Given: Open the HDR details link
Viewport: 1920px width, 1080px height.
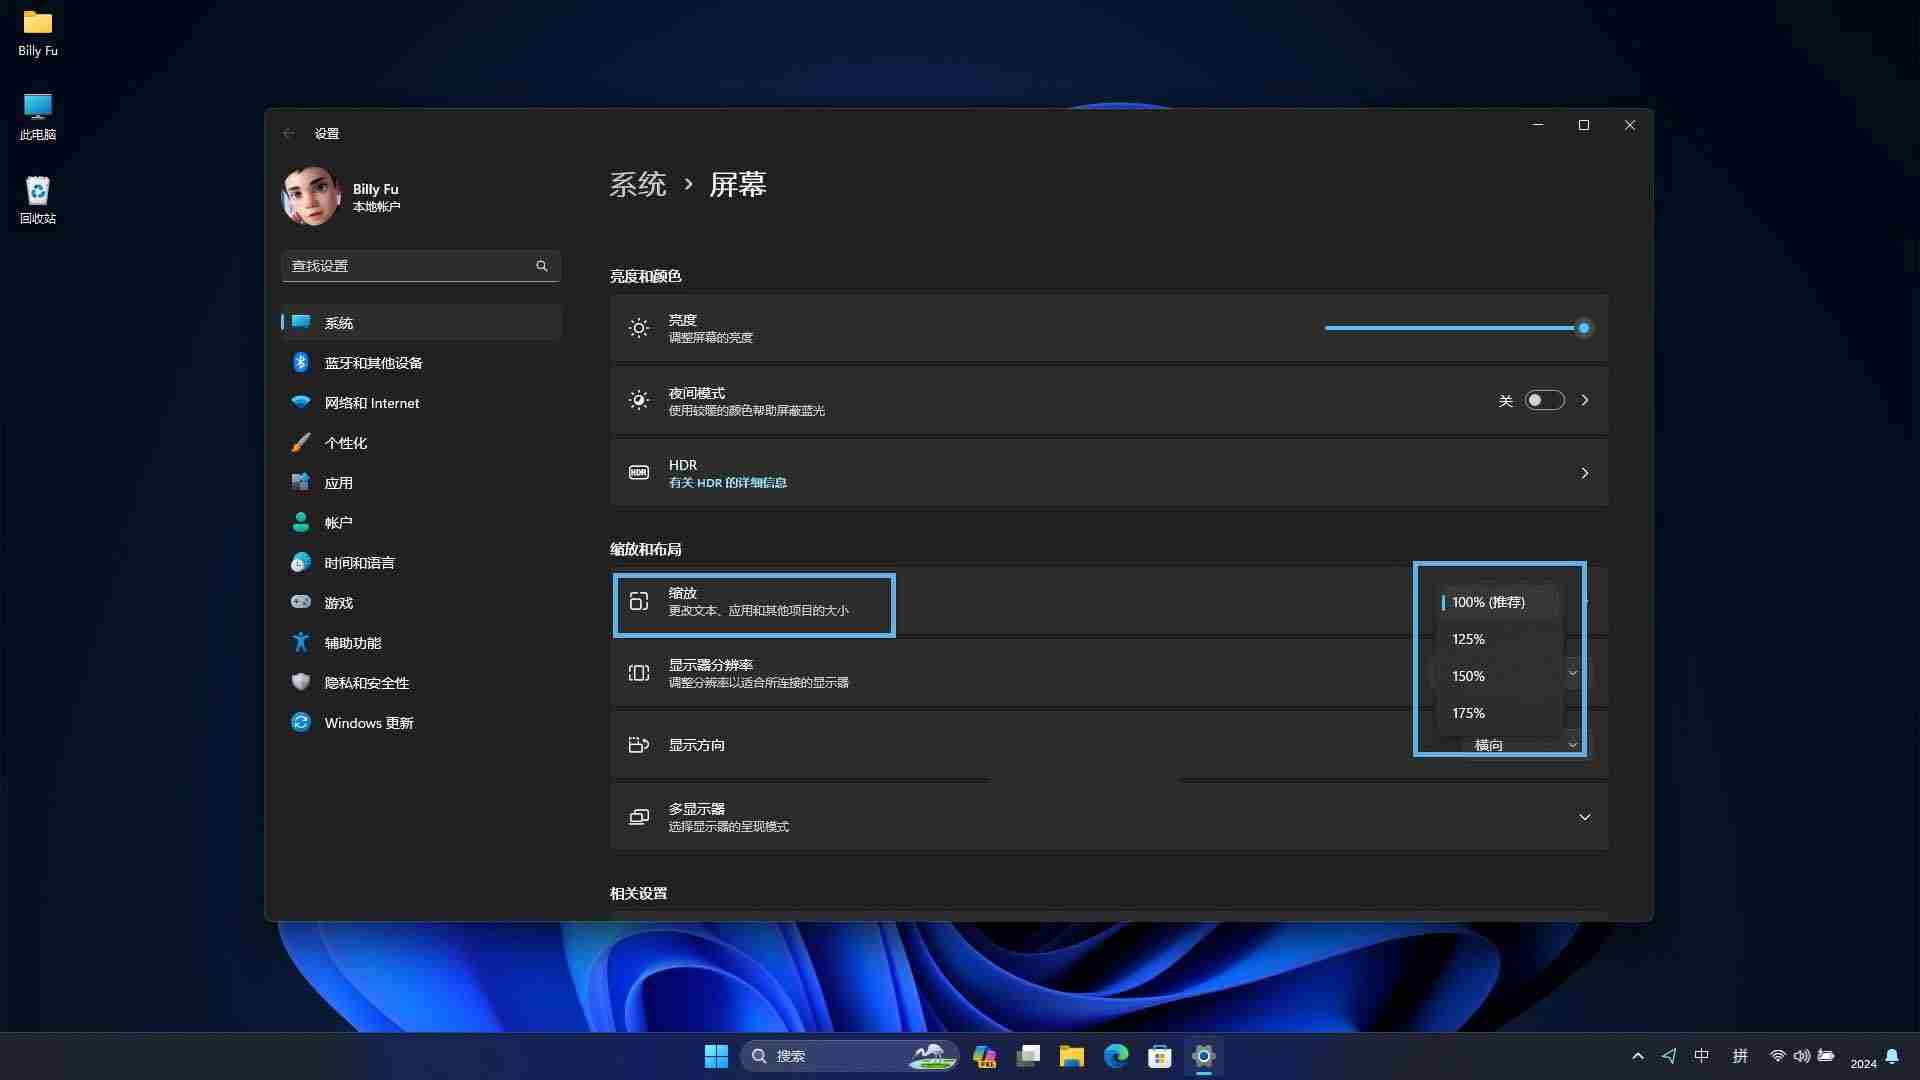Looking at the screenshot, I should click(727, 483).
